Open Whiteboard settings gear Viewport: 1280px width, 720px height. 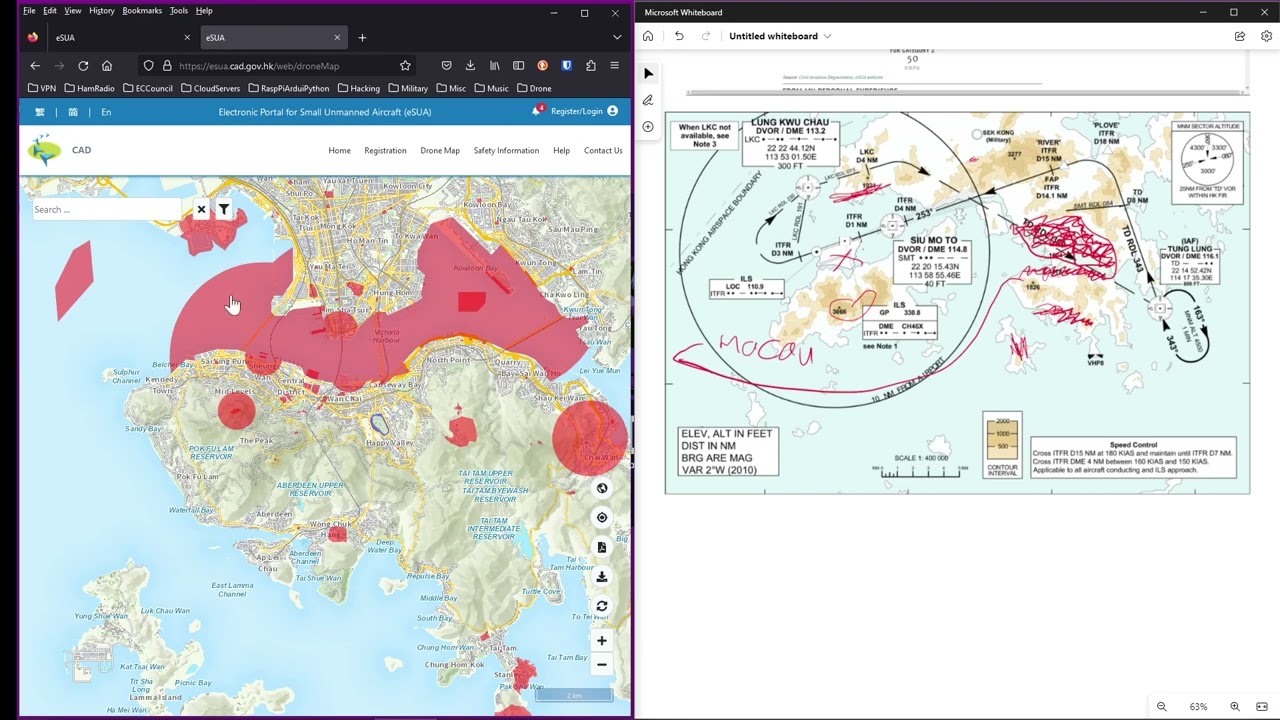click(x=1266, y=36)
